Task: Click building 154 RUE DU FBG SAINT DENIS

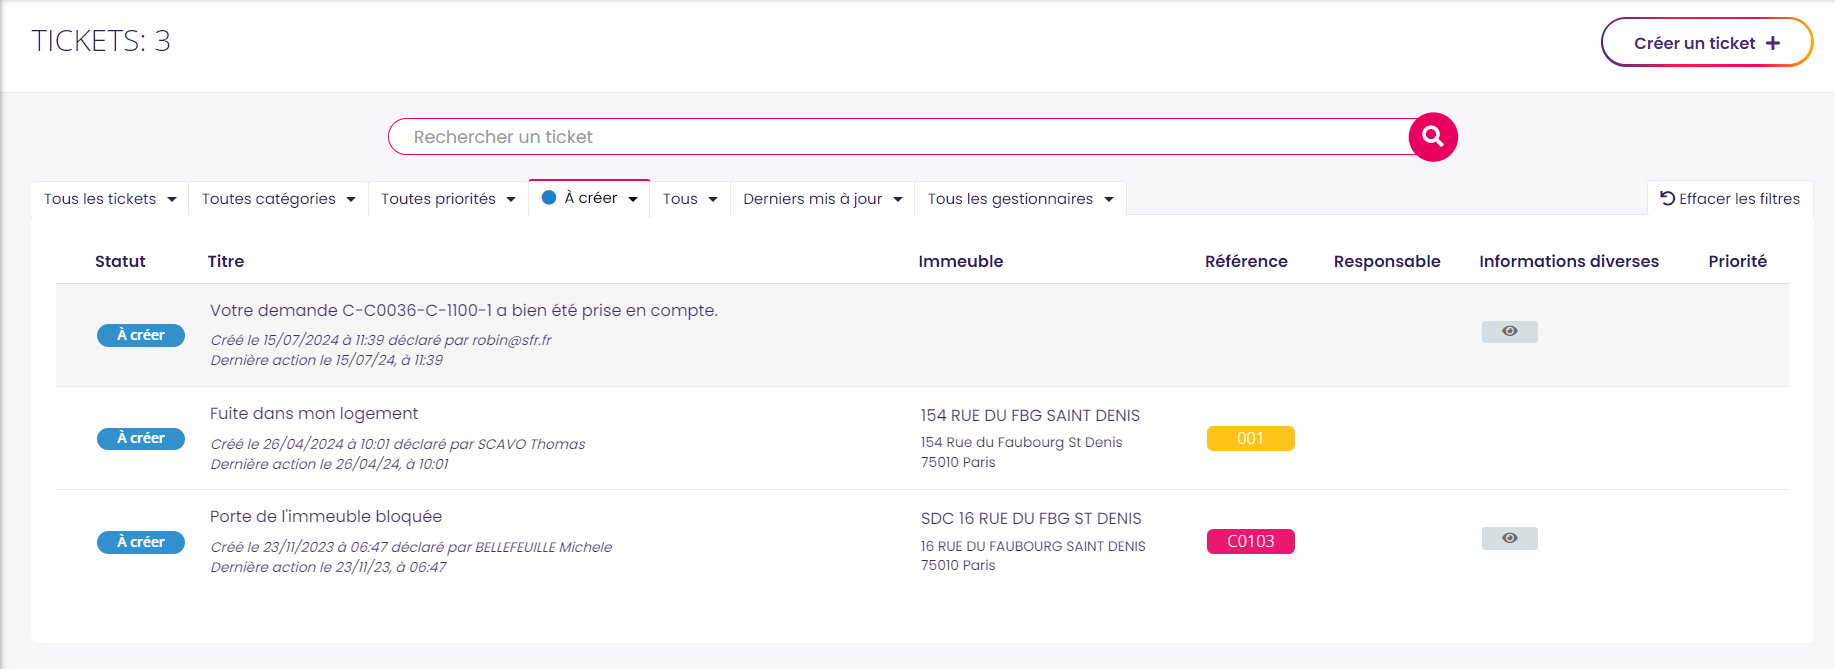Action: pos(1030,416)
